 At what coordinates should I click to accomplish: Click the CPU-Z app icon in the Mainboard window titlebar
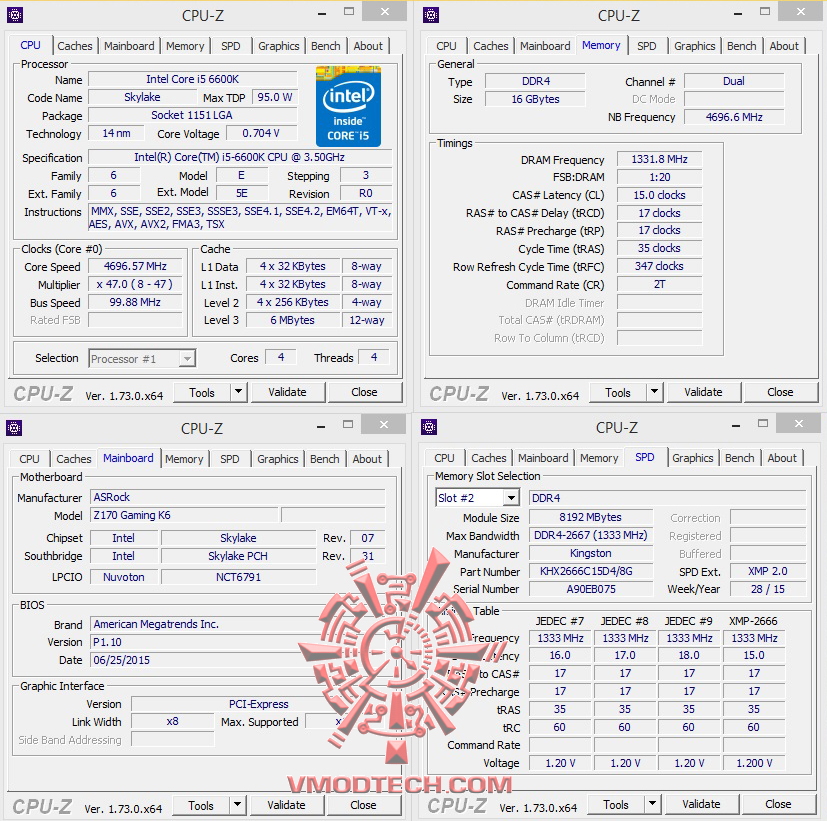coord(14,428)
